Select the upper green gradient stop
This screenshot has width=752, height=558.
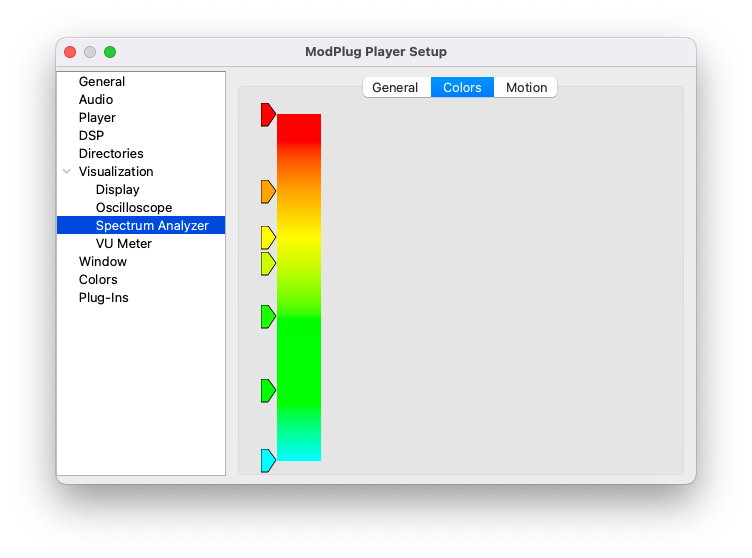(x=267, y=317)
